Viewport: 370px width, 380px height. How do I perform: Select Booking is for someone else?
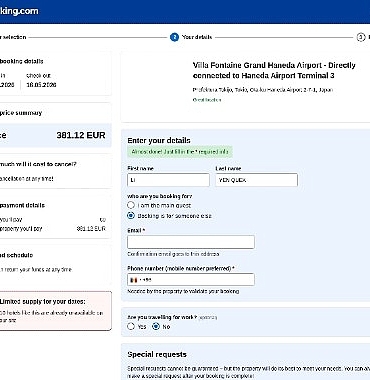click(x=131, y=216)
